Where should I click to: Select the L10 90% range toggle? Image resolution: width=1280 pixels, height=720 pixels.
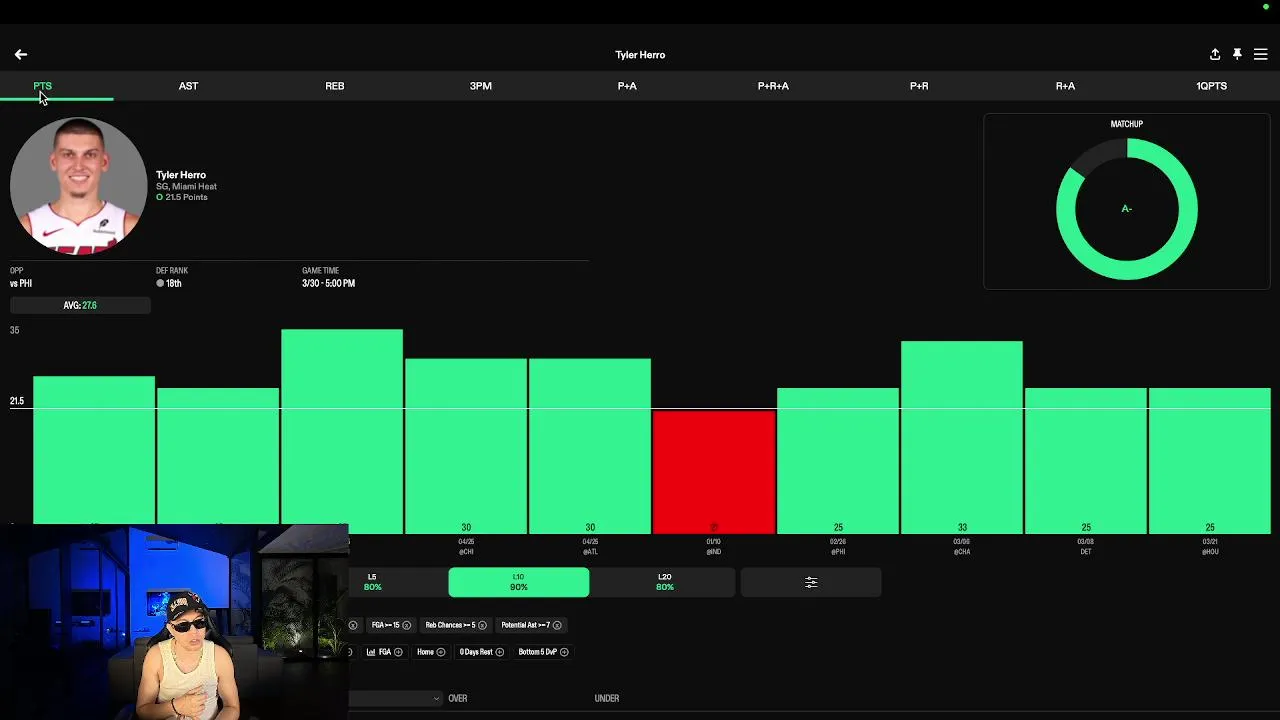[x=518, y=582]
